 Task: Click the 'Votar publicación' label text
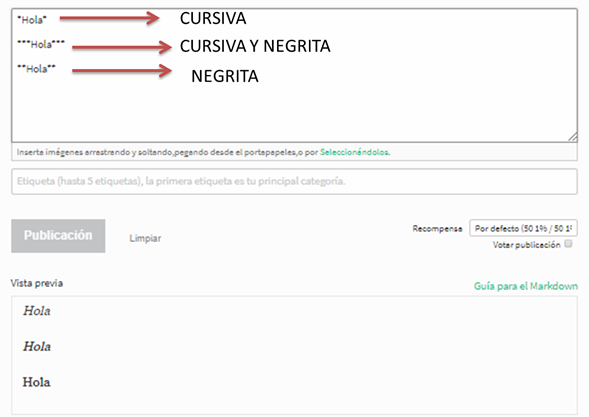tap(527, 245)
